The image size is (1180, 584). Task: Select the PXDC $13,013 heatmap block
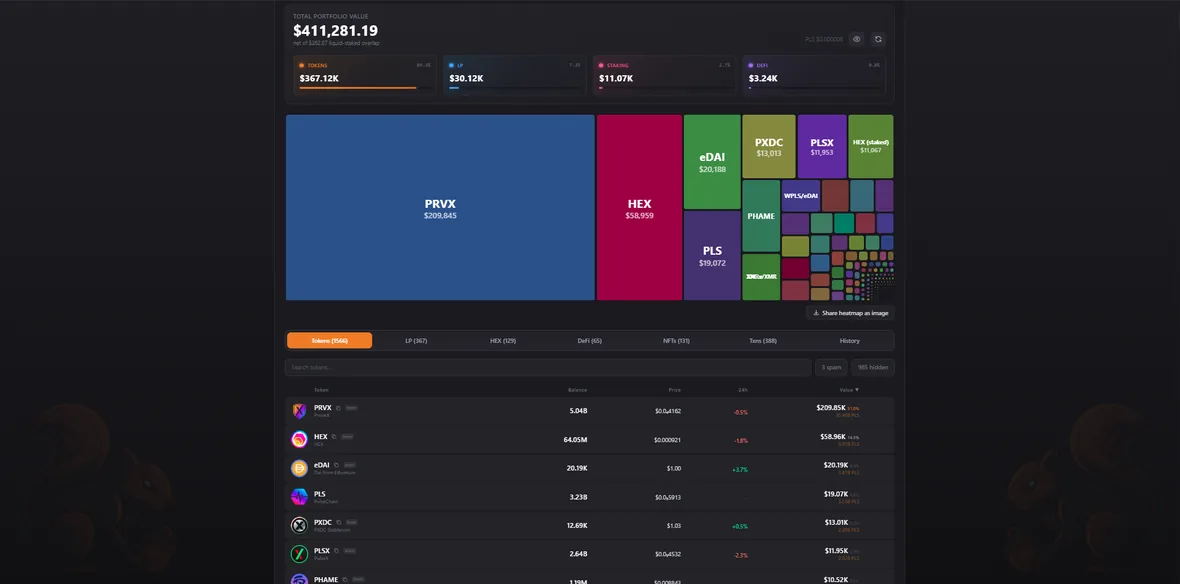(768, 147)
